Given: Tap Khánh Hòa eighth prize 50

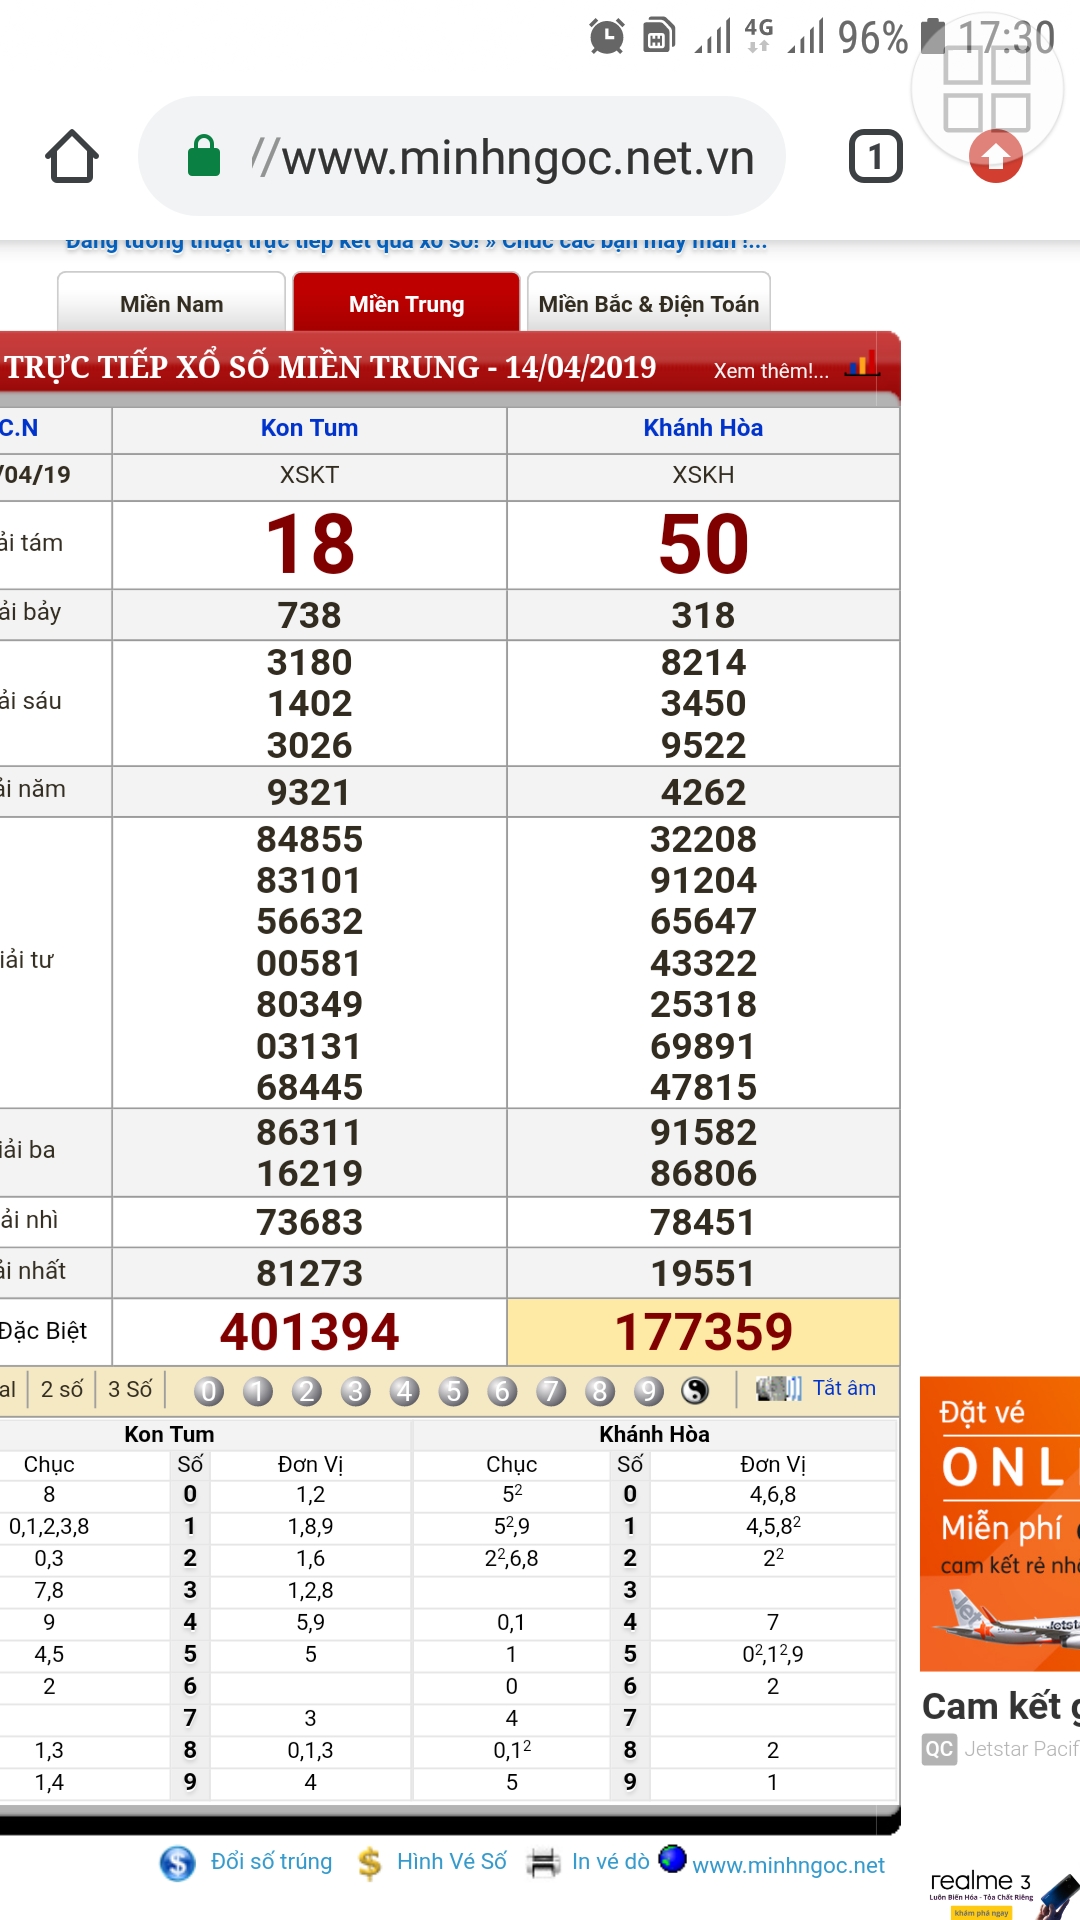Looking at the screenshot, I should coord(703,545).
